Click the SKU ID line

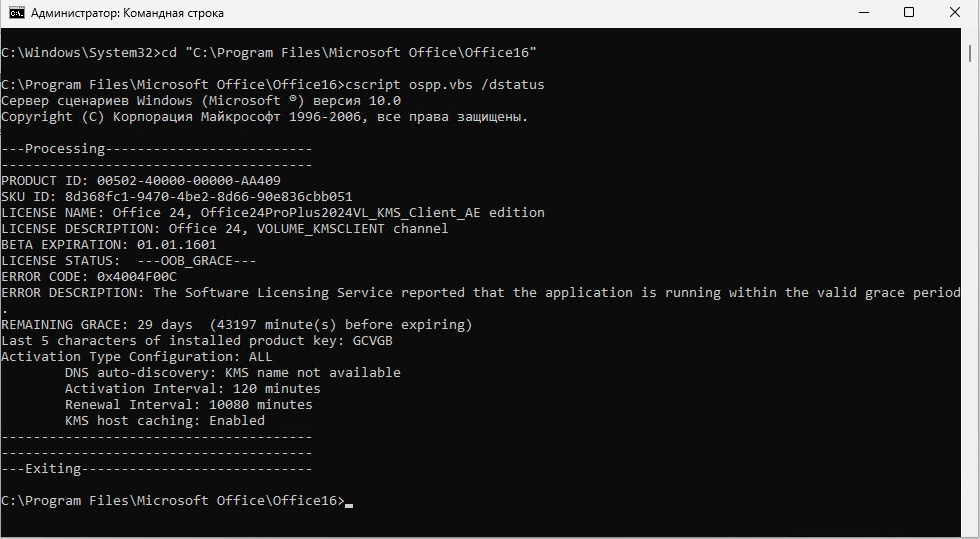coord(177,196)
